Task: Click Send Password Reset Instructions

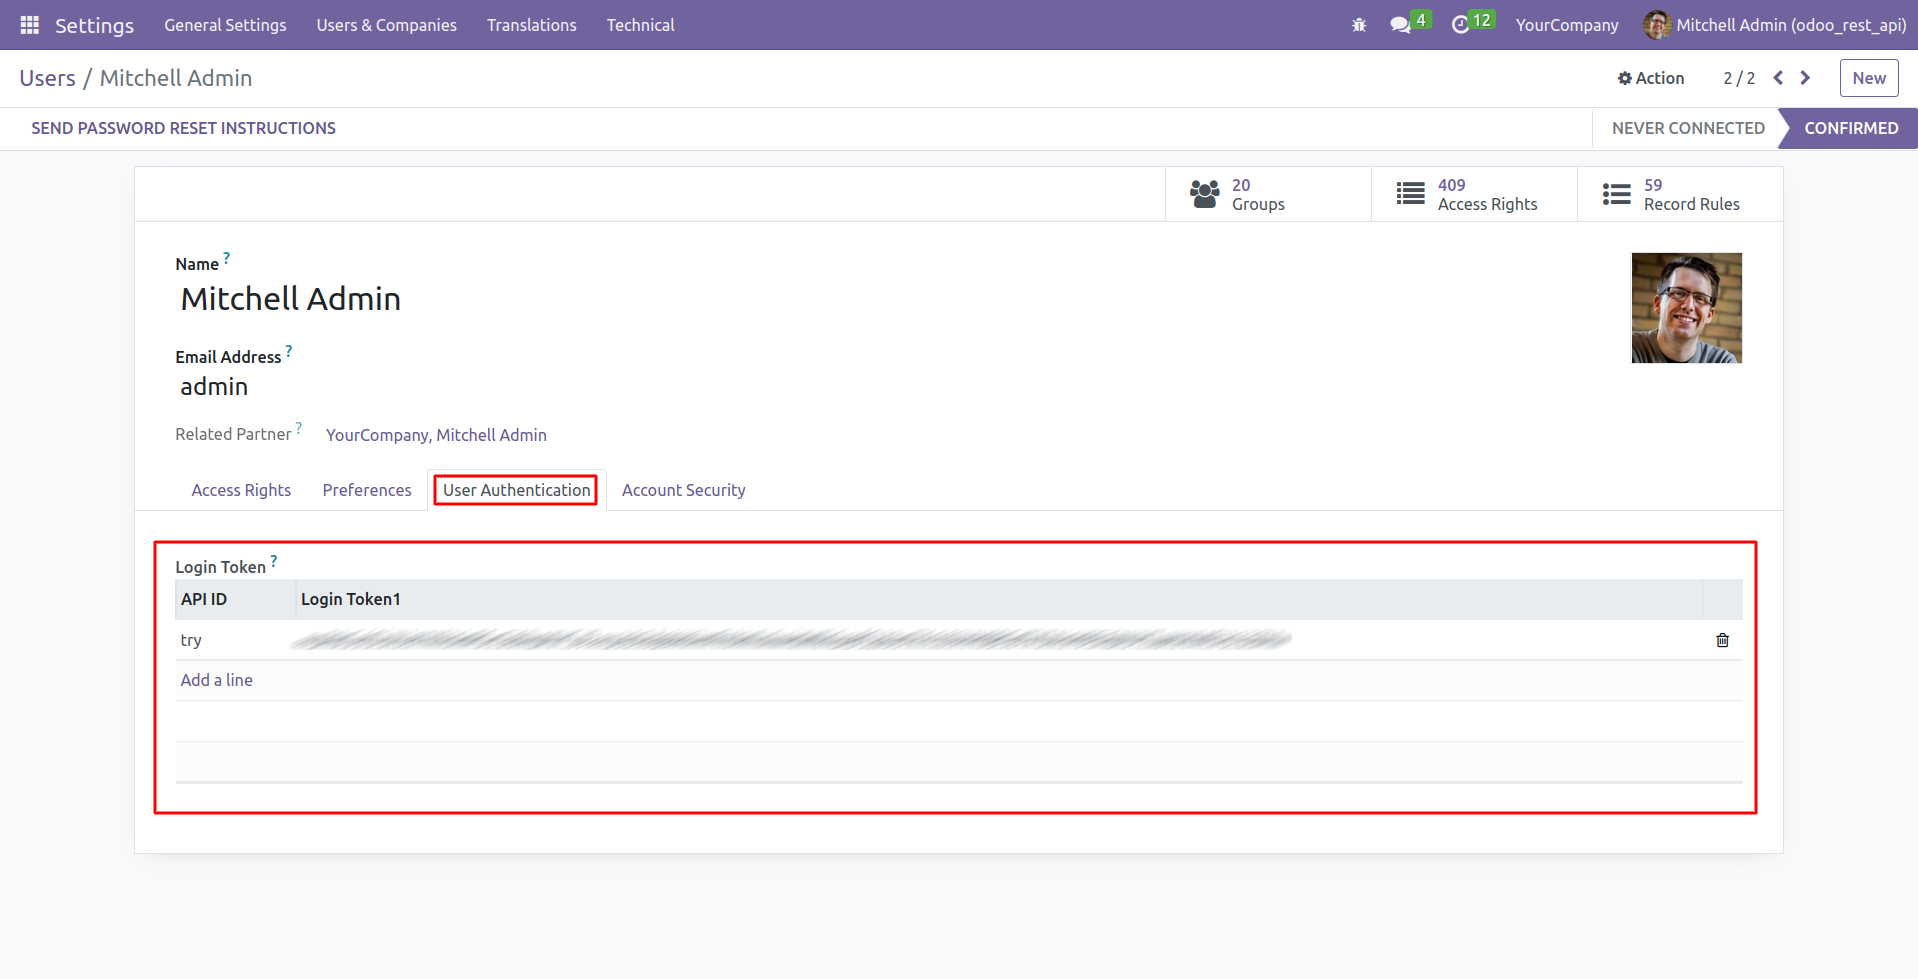Action: pyautogui.click(x=183, y=128)
